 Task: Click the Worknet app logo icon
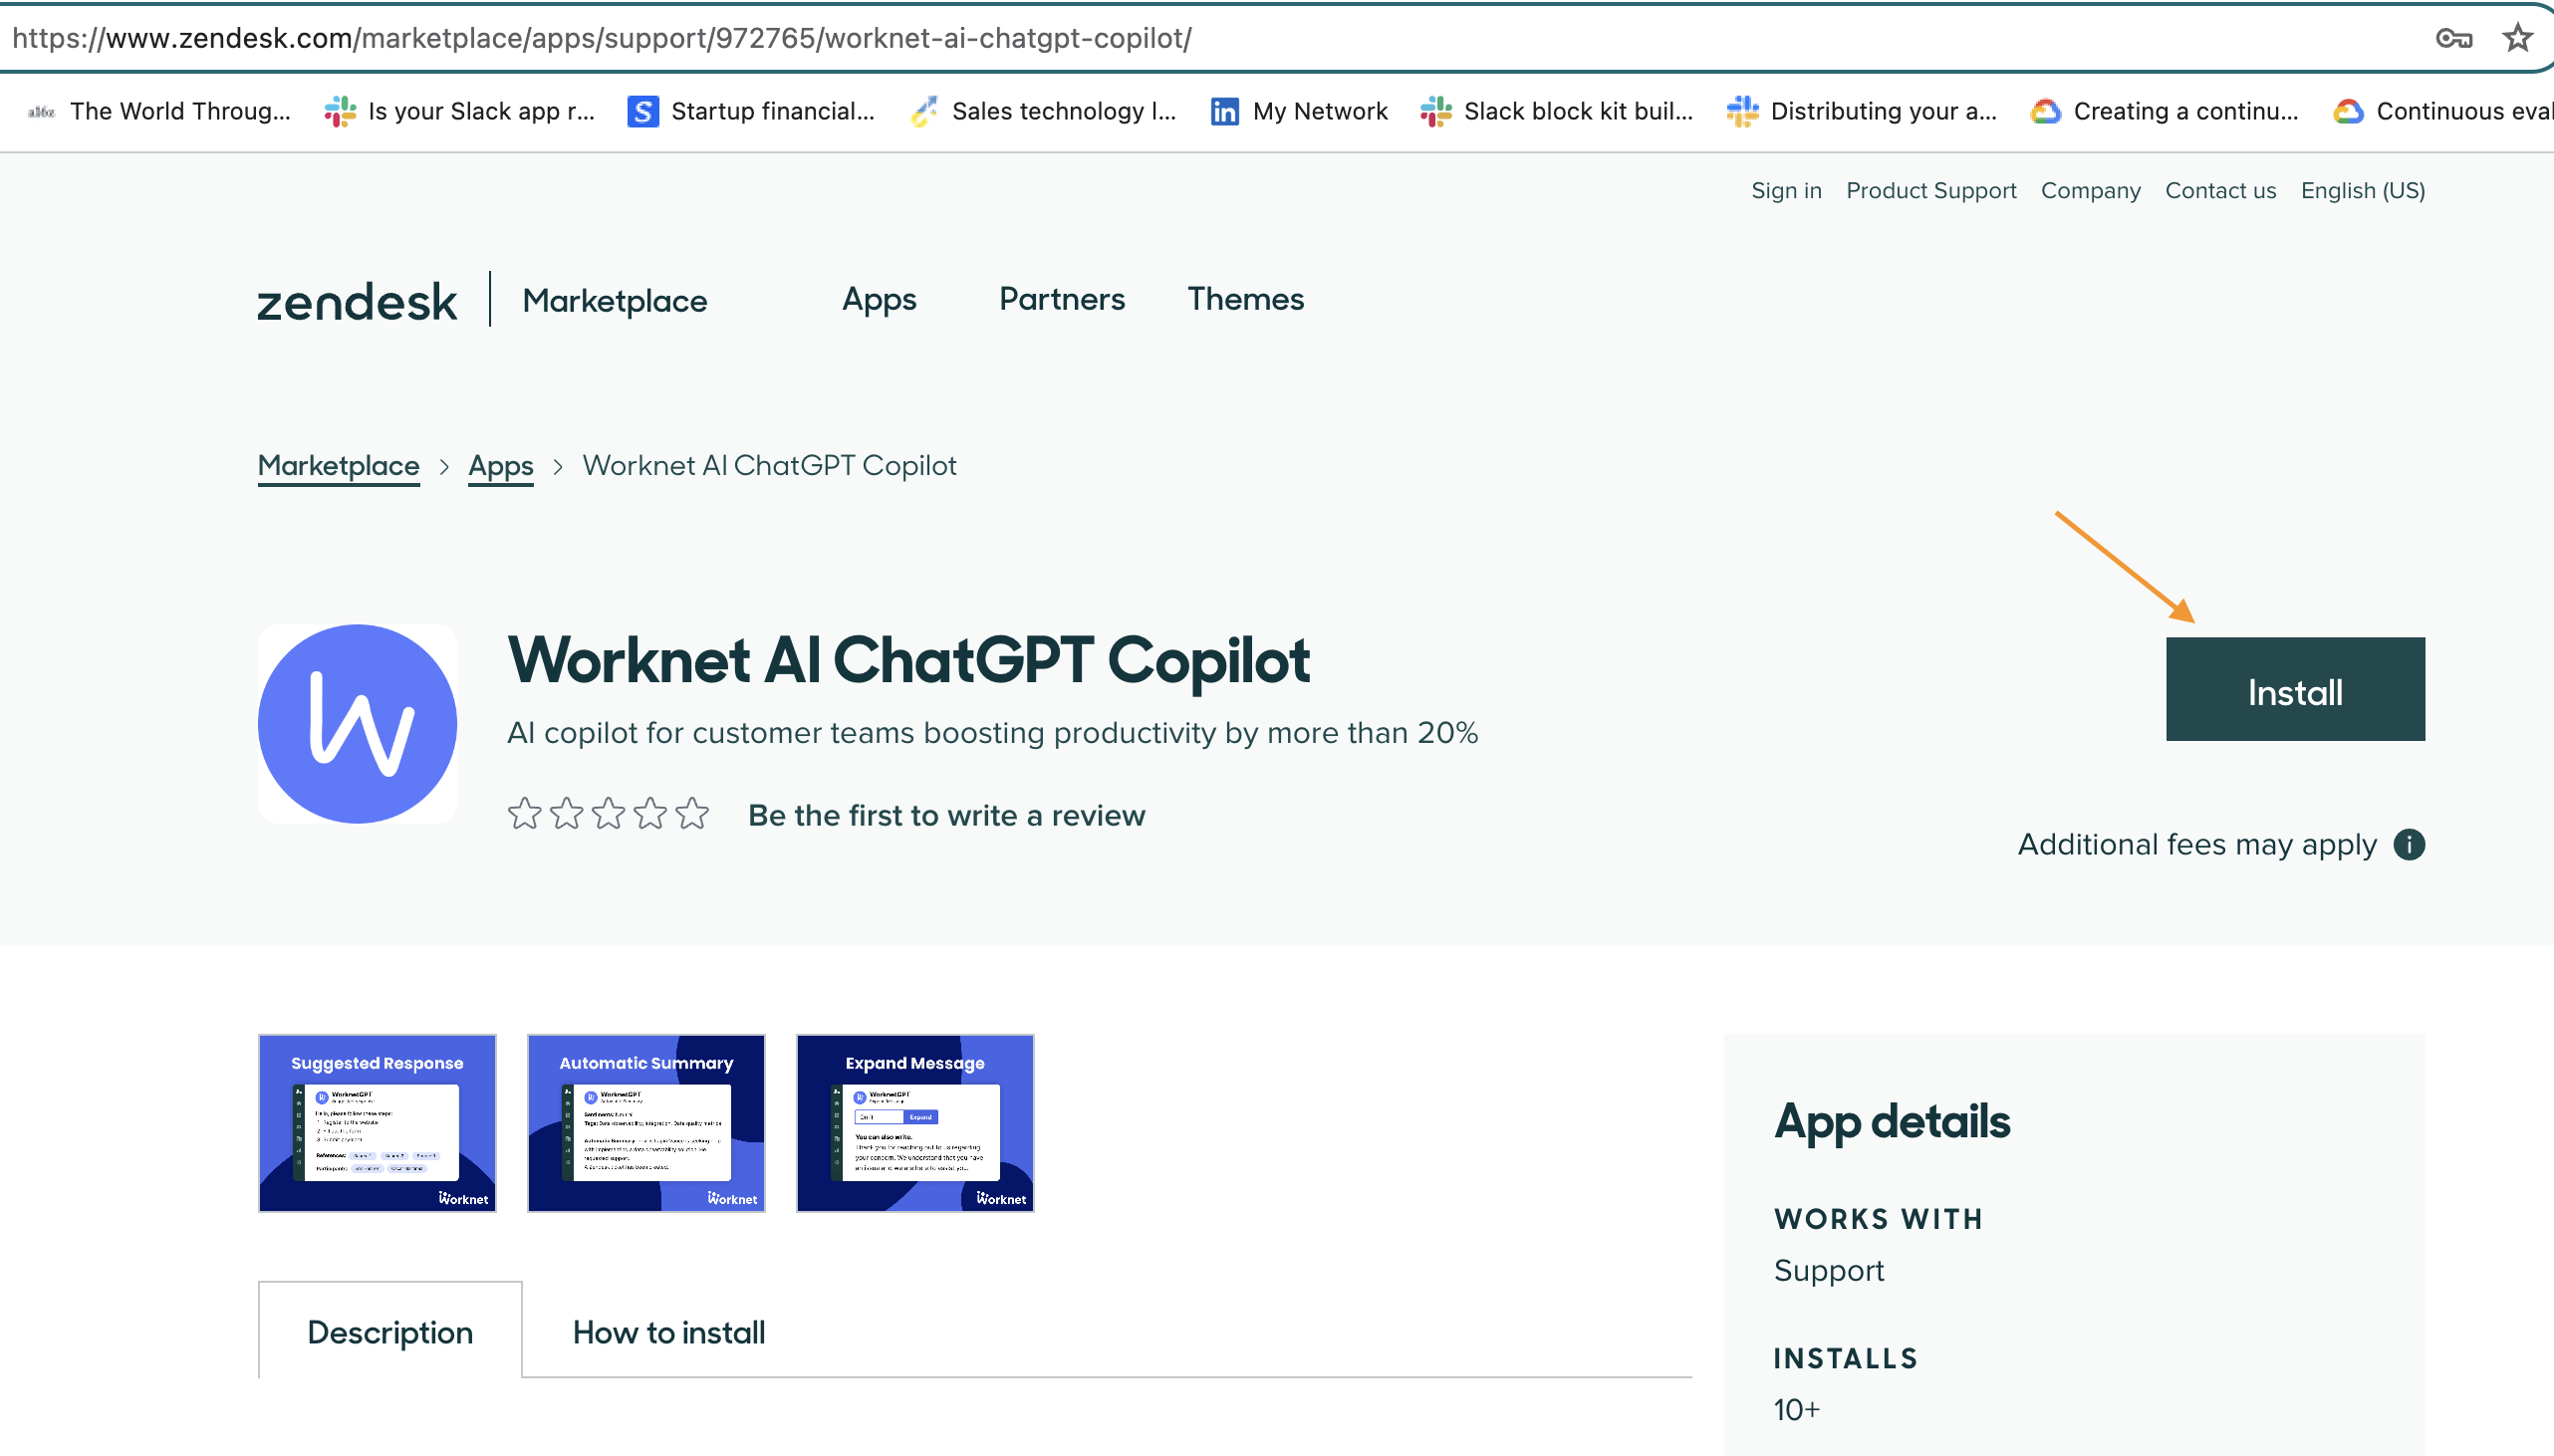(357, 724)
